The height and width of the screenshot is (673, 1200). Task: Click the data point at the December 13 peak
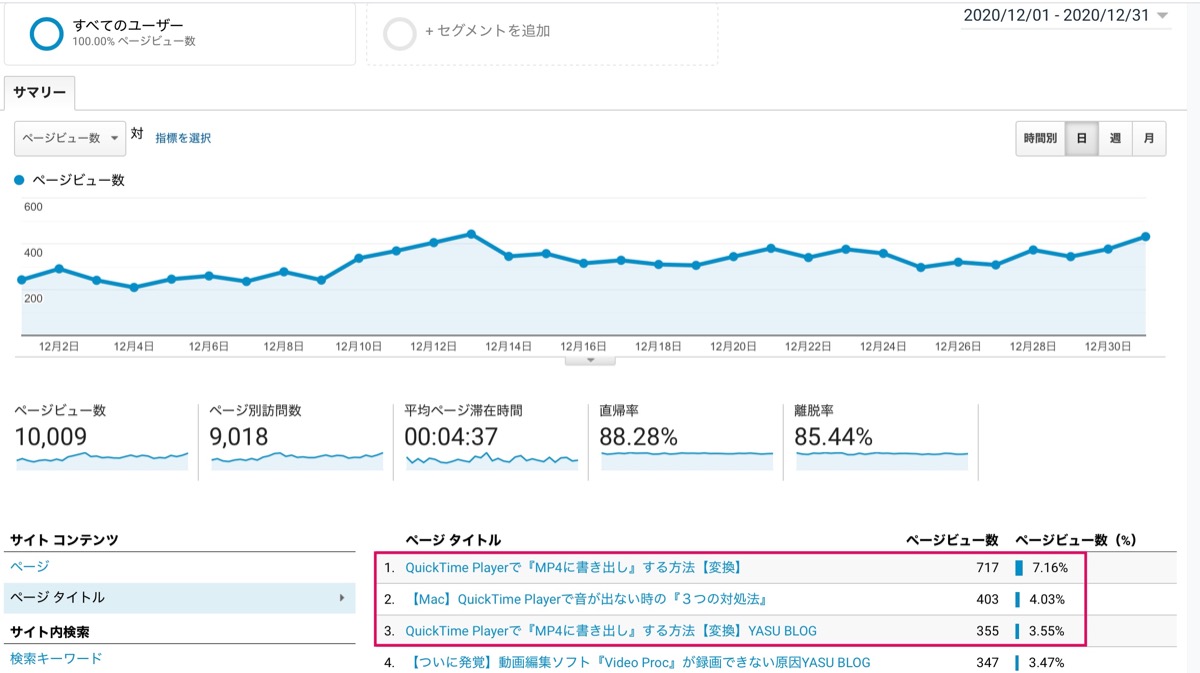click(471, 234)
